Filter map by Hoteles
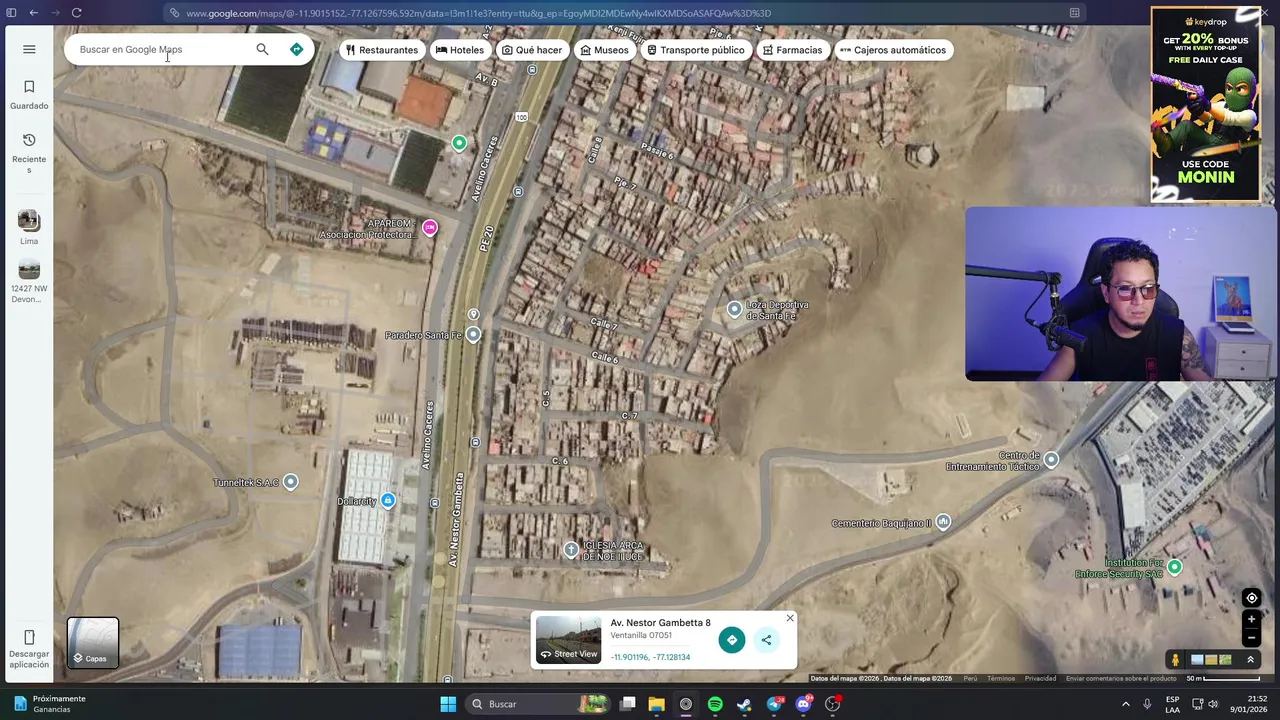This screenshot has width=1280, height=720. [460, 50]
